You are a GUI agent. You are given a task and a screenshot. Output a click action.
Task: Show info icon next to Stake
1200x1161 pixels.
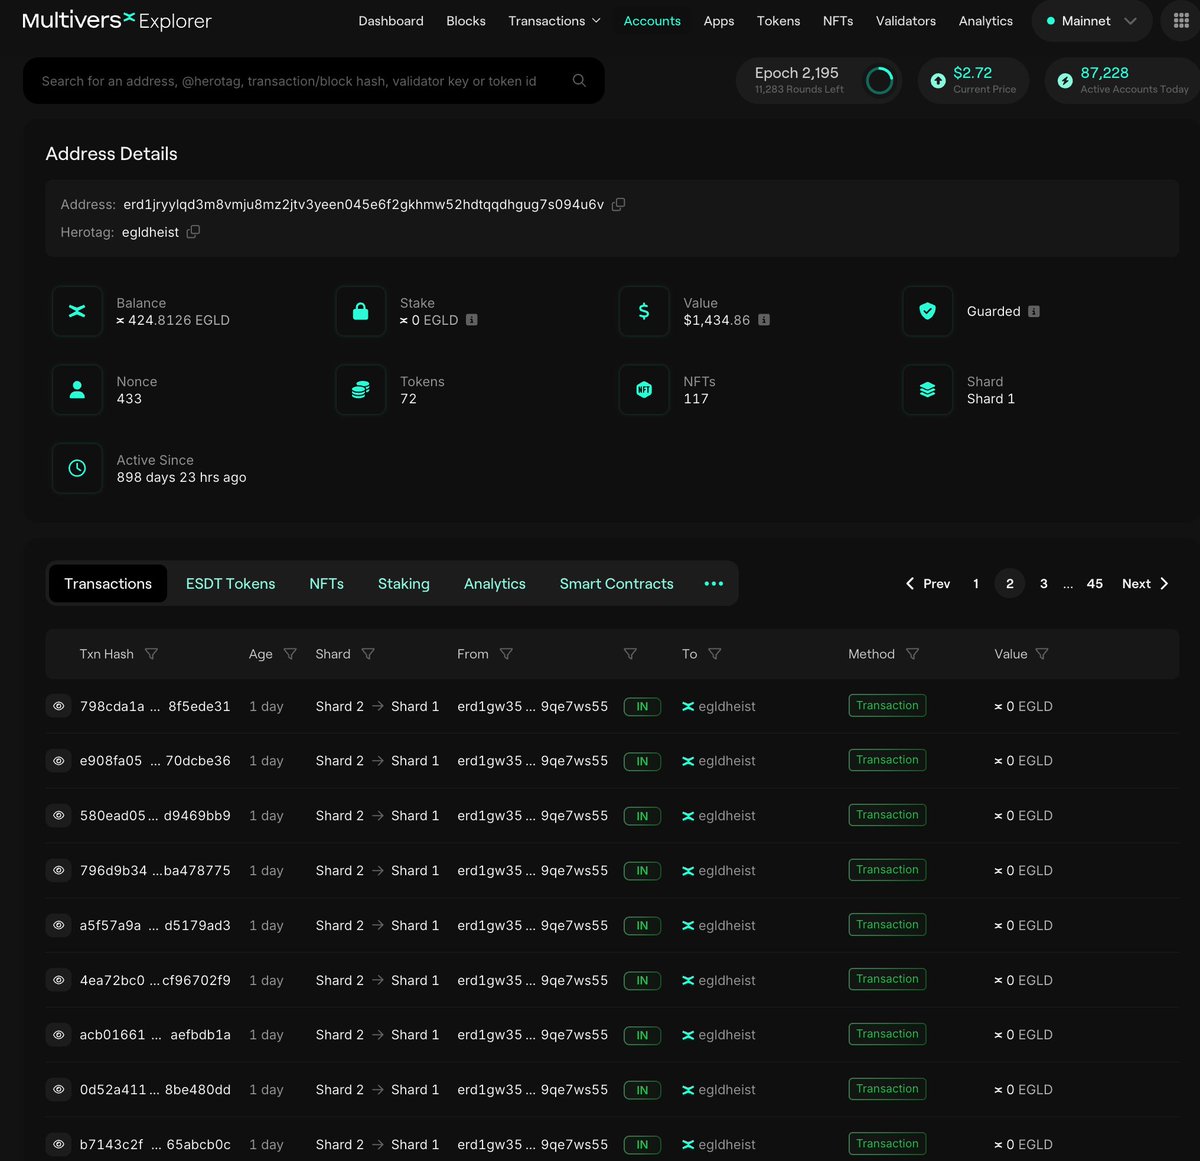point(472,320)
